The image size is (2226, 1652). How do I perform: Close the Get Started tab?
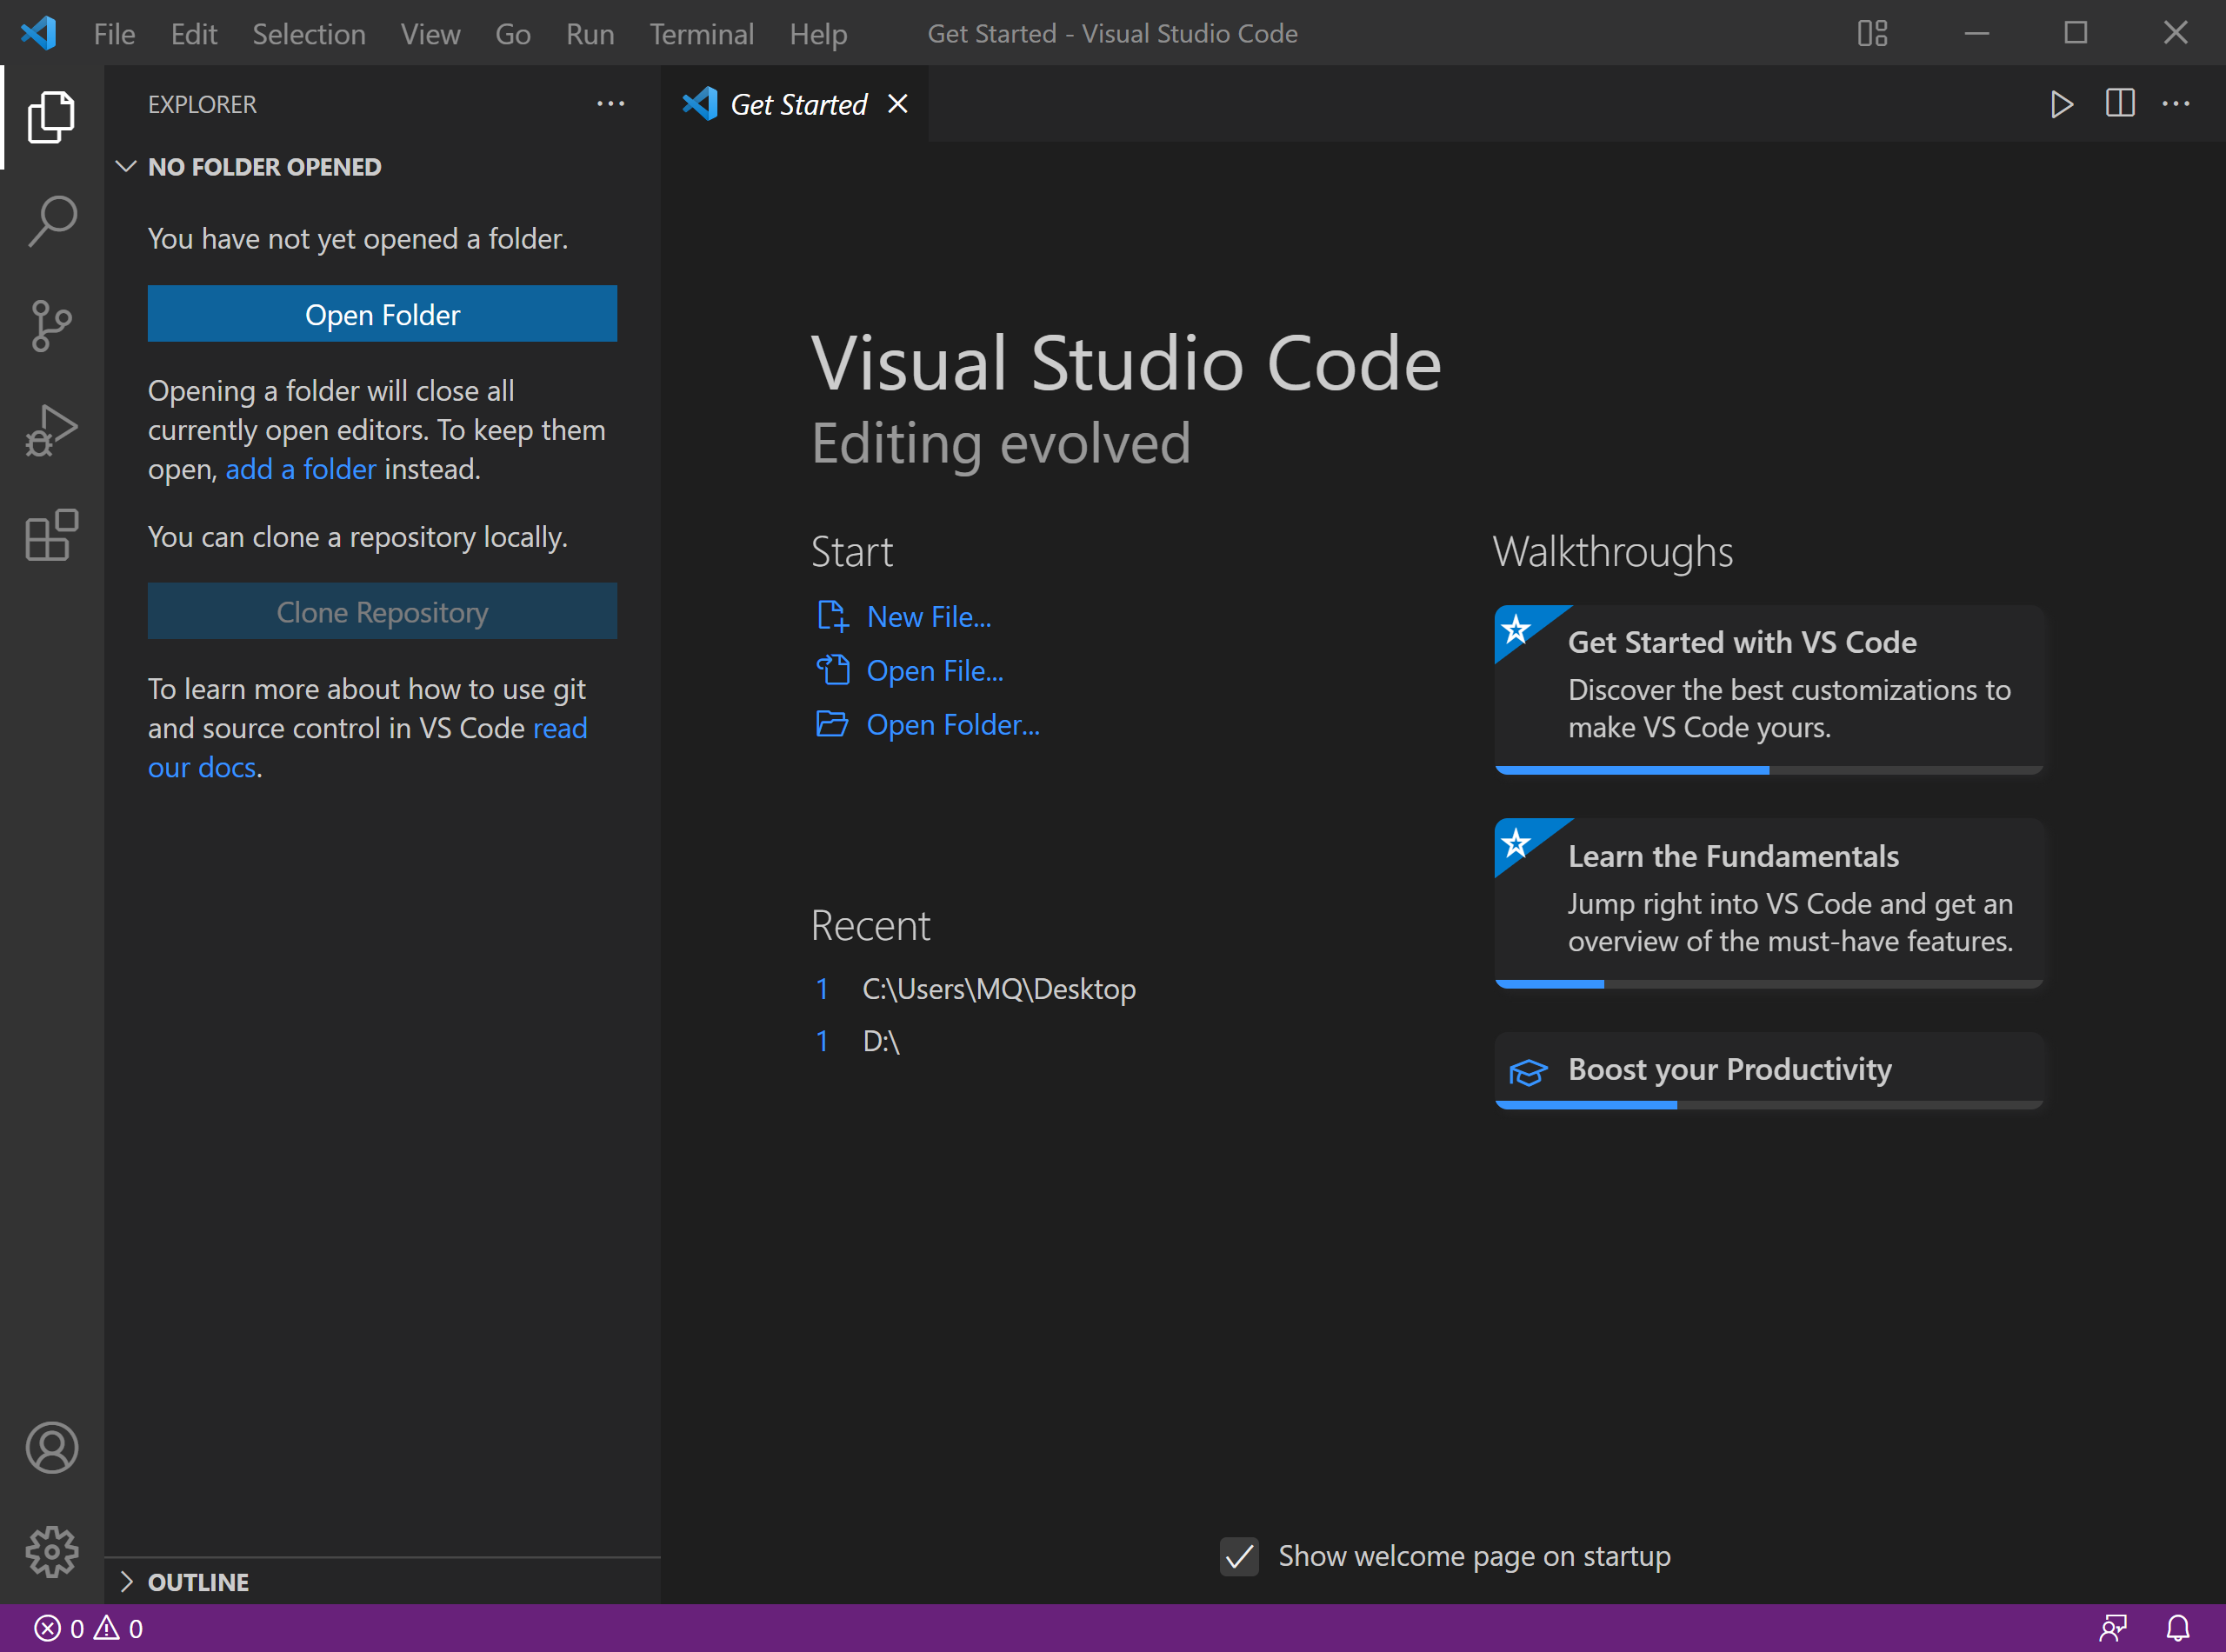tap(898, 104)
